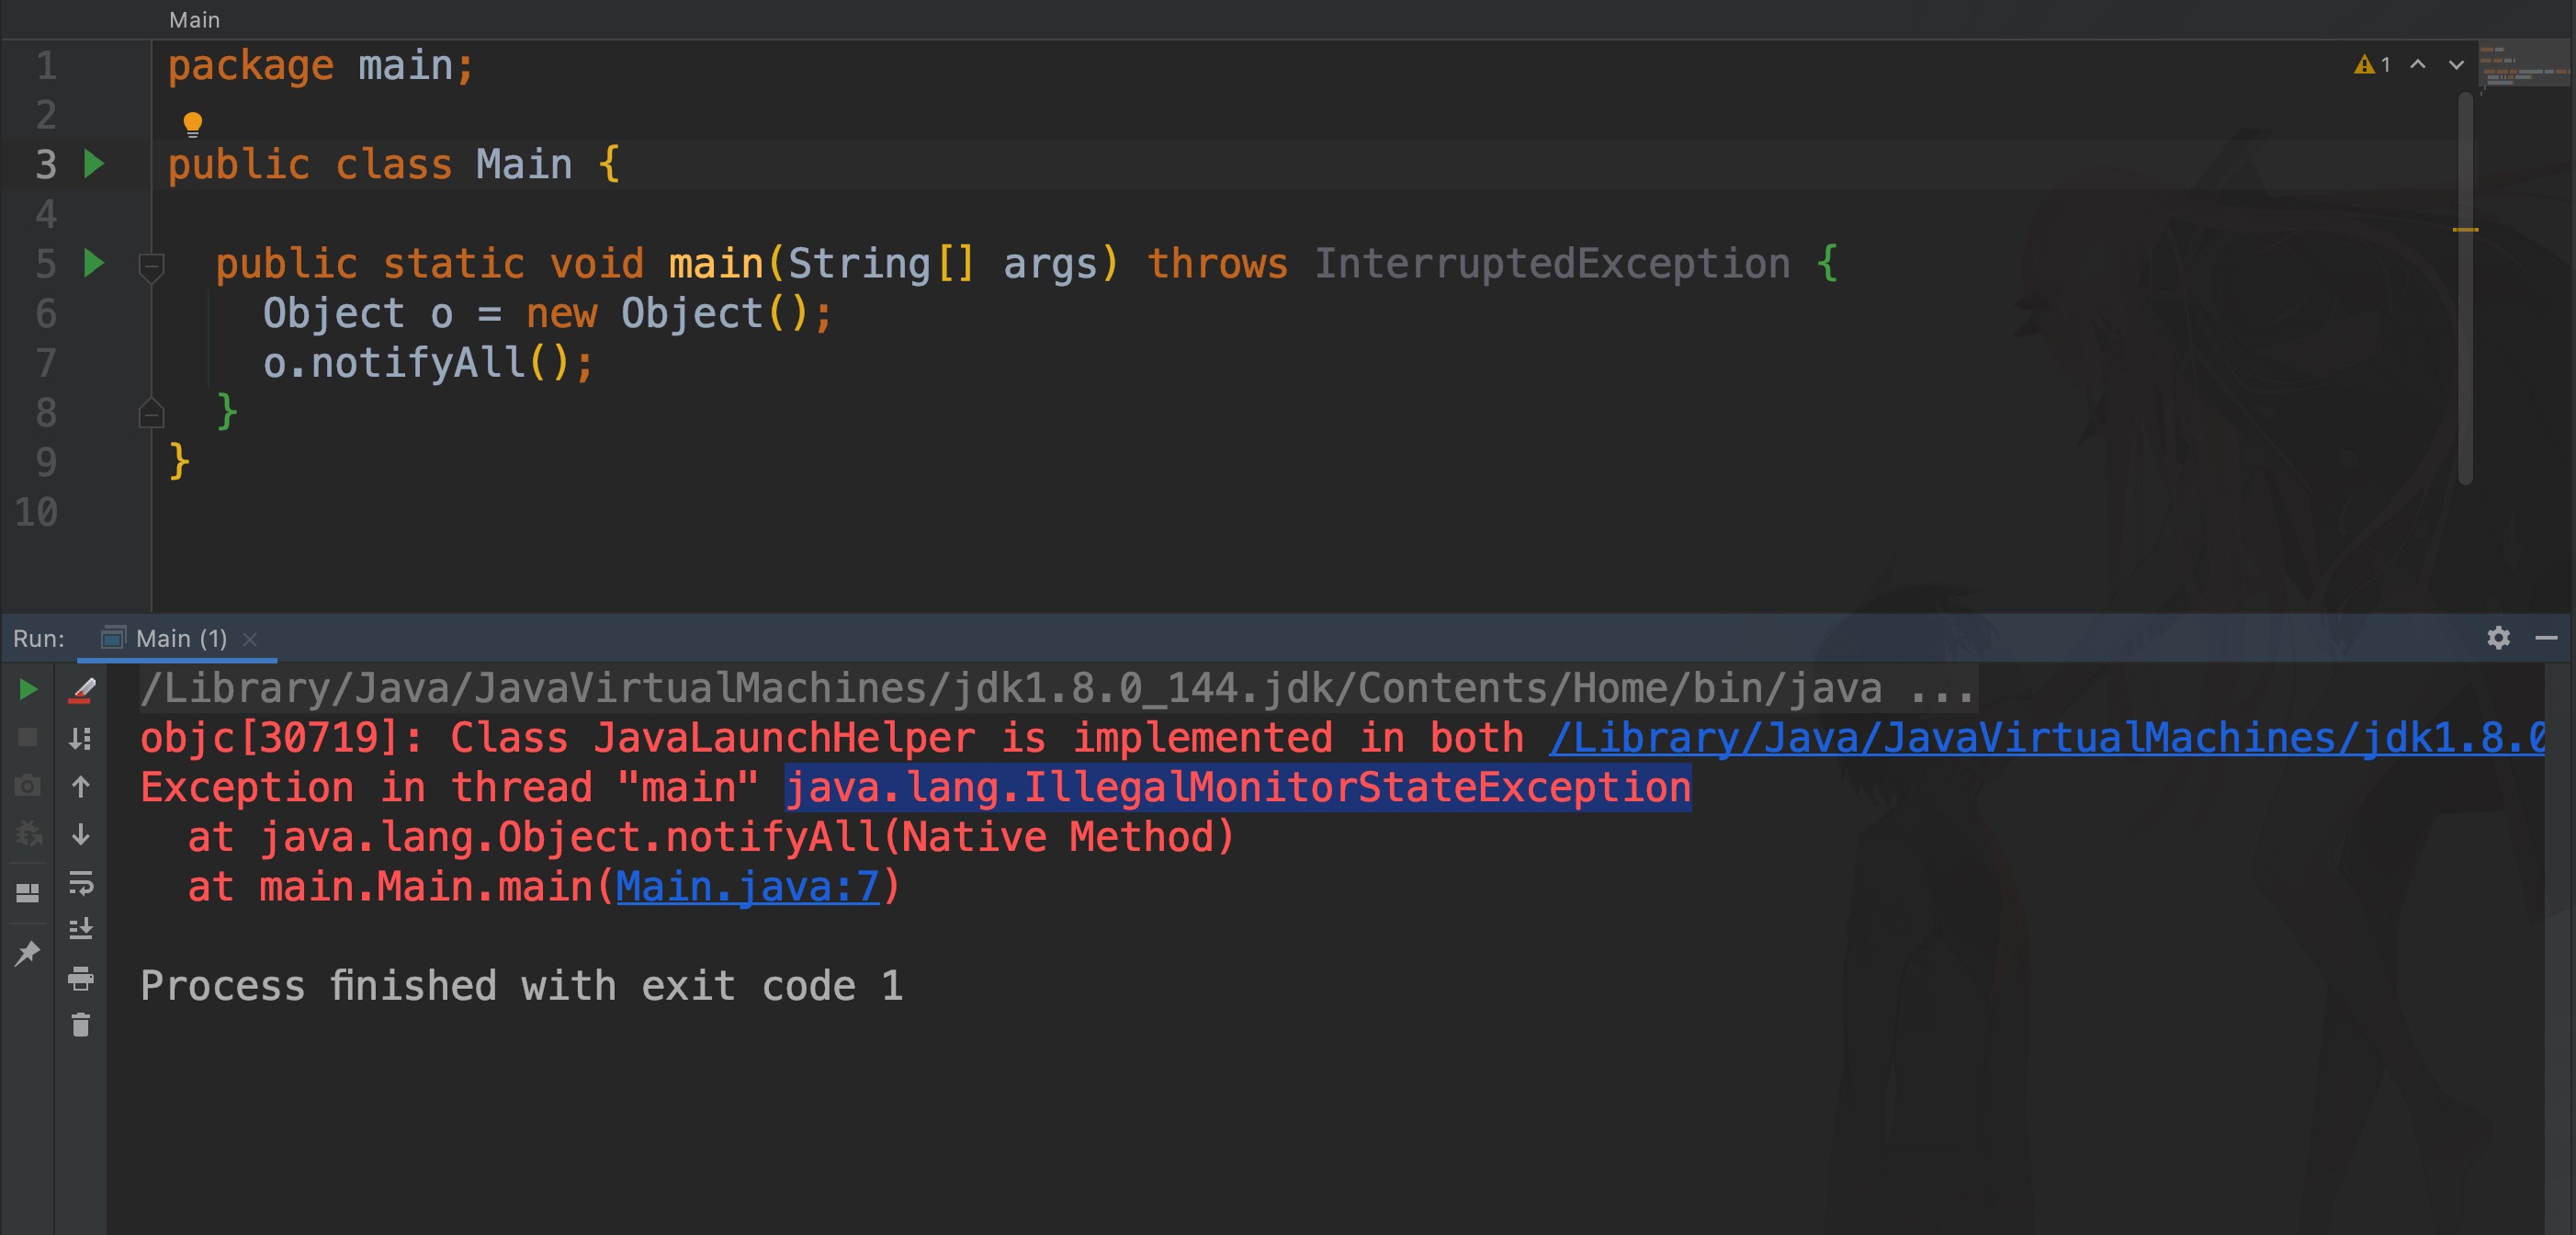Click the Down the Stack Trace arrow
Screen dimensions: 2576x1235
coord(81,835)
